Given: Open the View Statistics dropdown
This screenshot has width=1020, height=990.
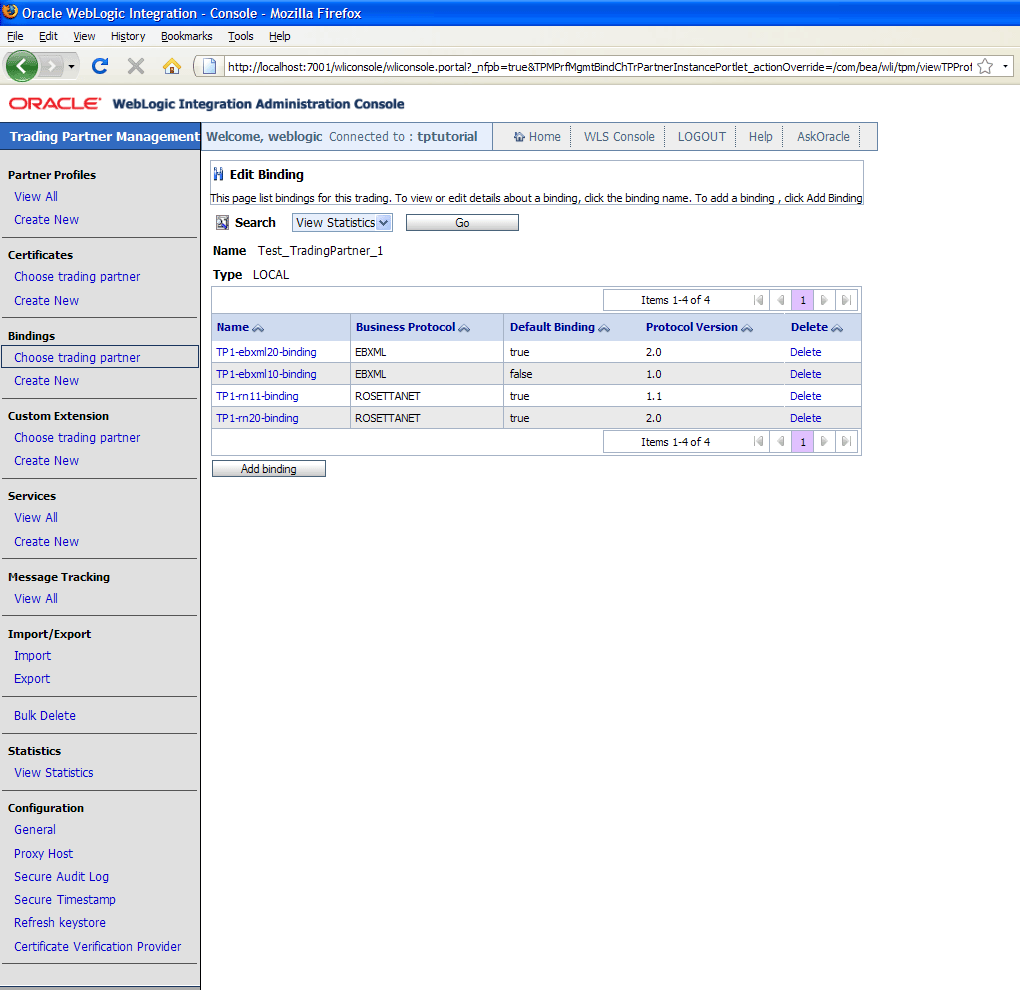Looking at the screenshot, I should point(342,222).
